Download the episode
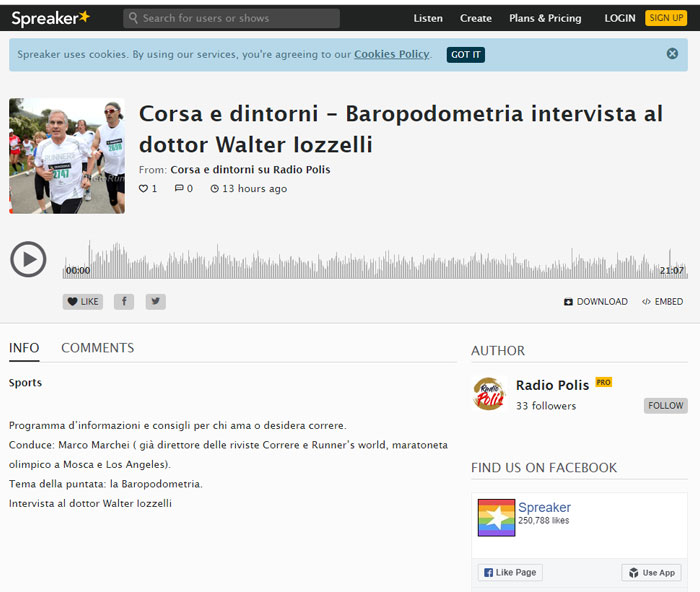 click(596, 302)
